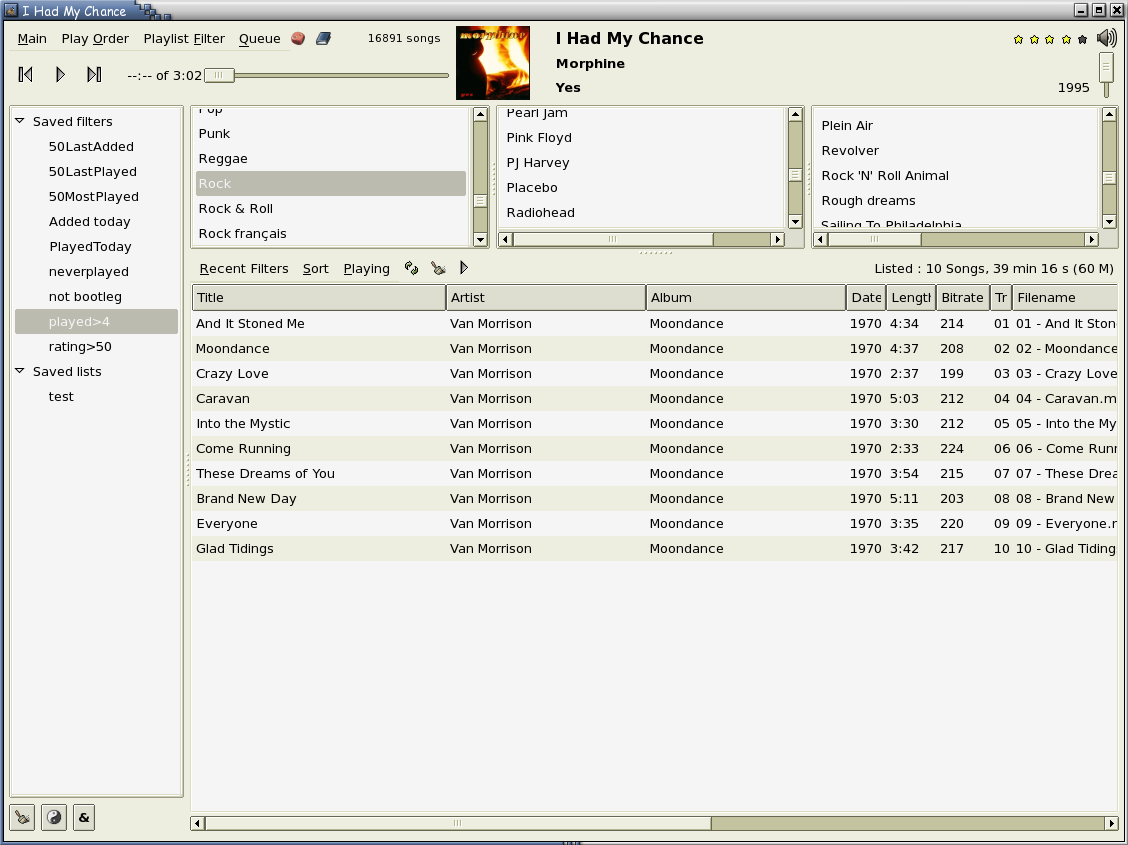The image size is (1128, 845).
Task: Click the artist list scroll-down arrow
Action: click(795, 221)
